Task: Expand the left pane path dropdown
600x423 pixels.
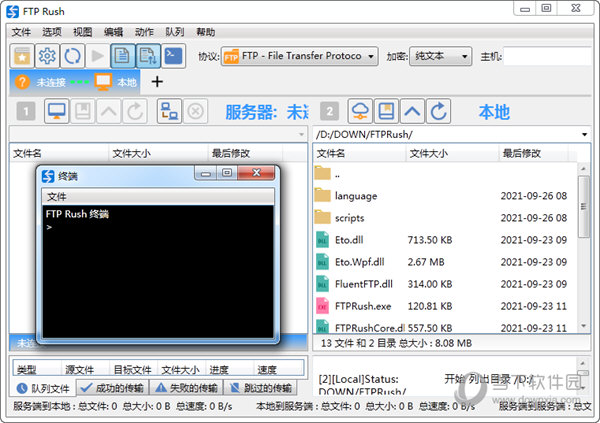Action: [x=301, y=134]
